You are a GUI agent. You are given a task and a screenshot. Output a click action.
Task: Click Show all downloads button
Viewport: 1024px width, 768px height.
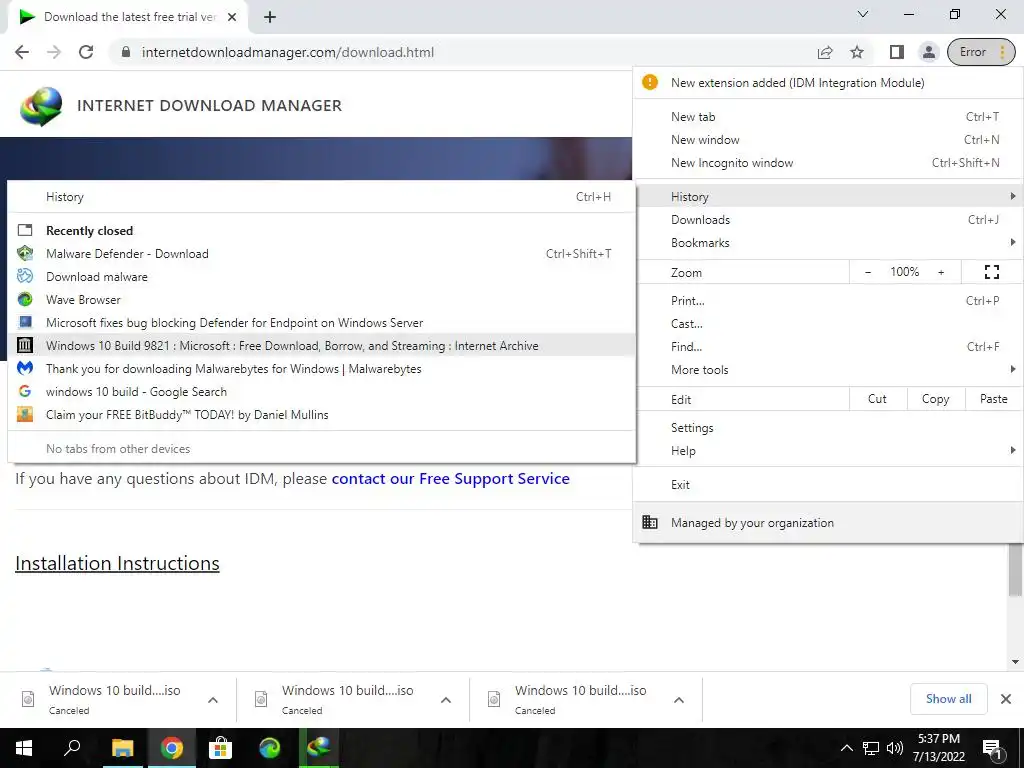pyautogui.click(x=948, y=699)
